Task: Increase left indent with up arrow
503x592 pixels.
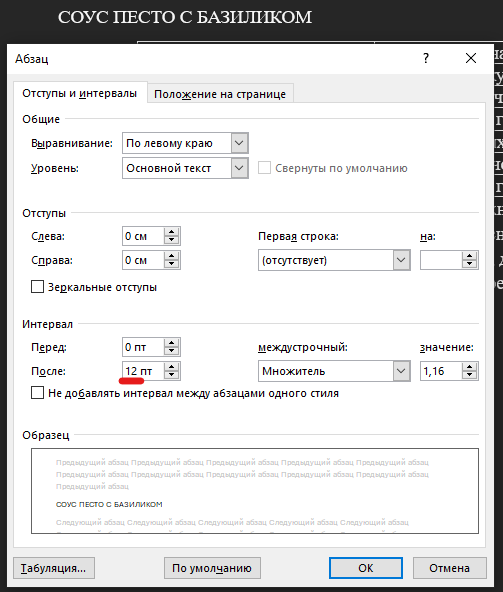Action: tap(171, 232)
